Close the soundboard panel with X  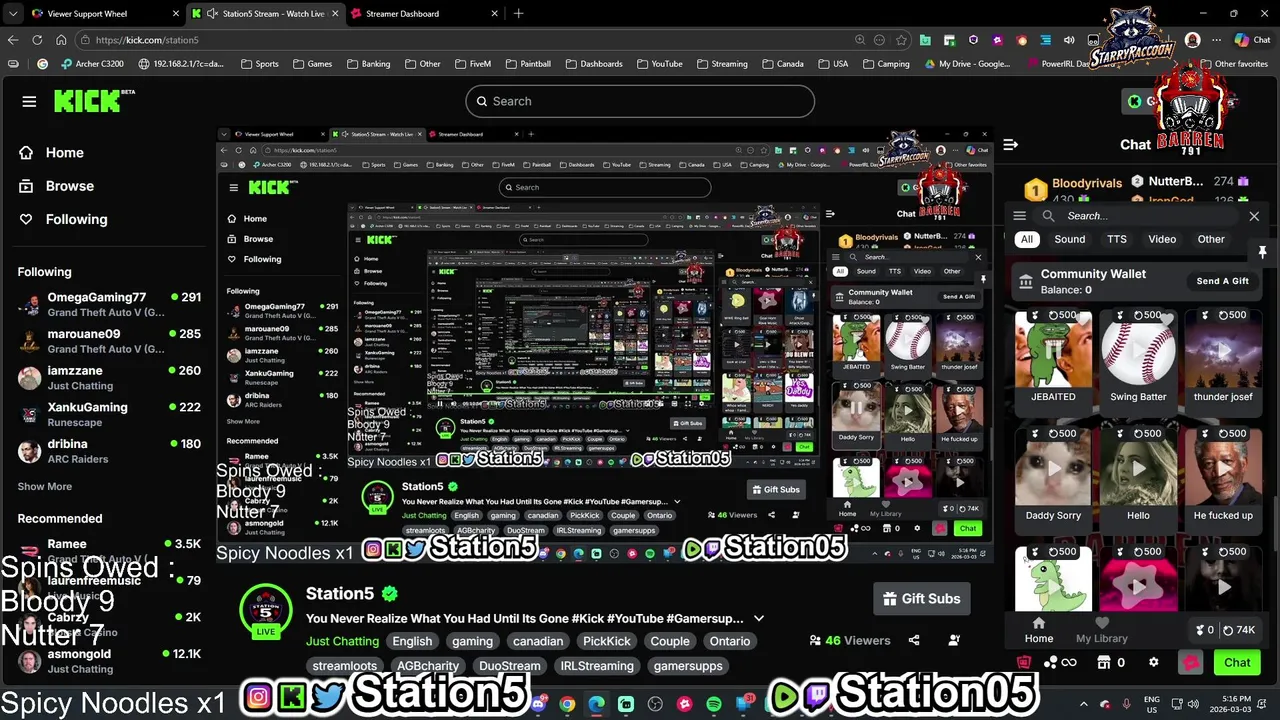point(1254,216)
